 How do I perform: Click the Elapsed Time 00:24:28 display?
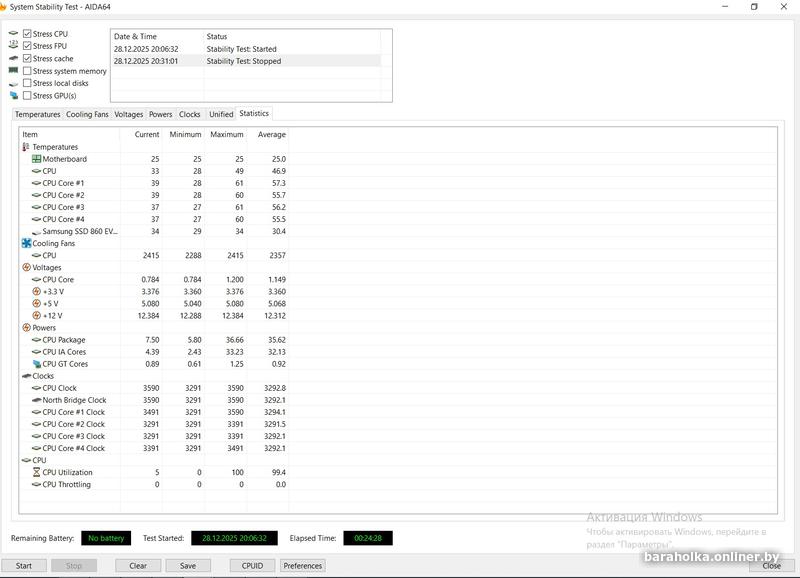tap(368, 538)
